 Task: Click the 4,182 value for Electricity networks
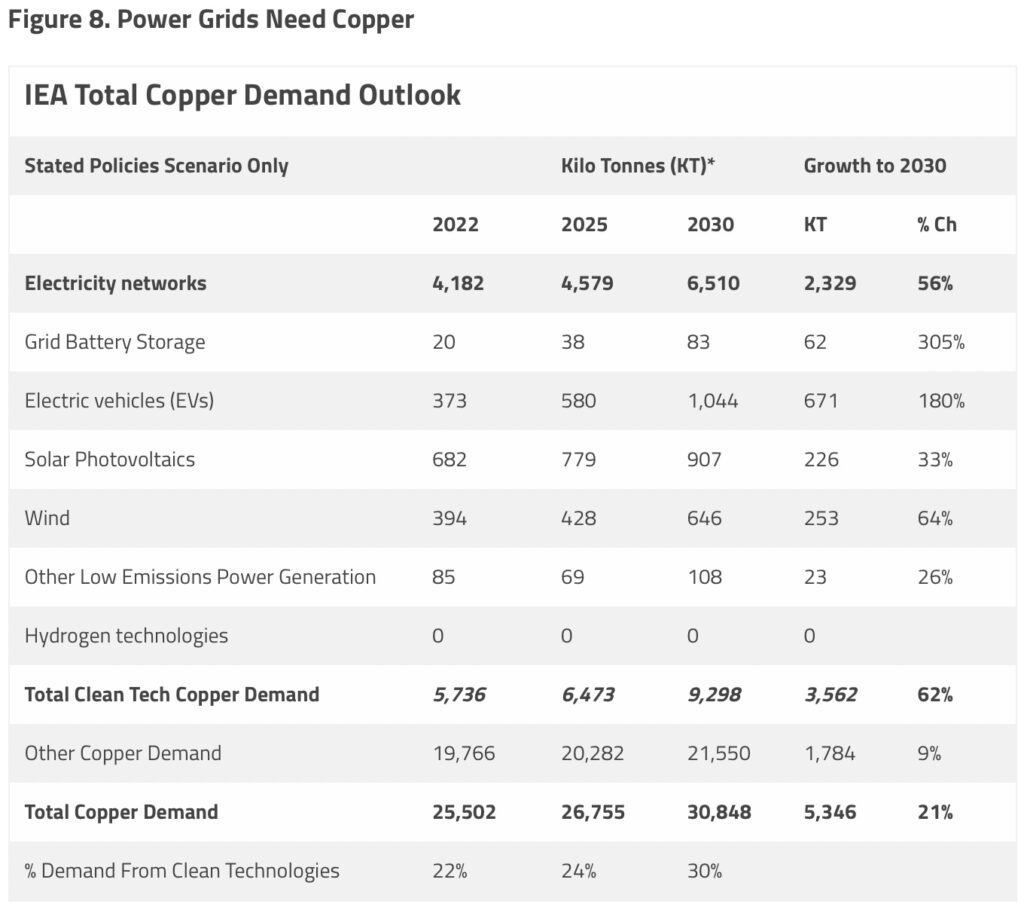click(458, 284)
